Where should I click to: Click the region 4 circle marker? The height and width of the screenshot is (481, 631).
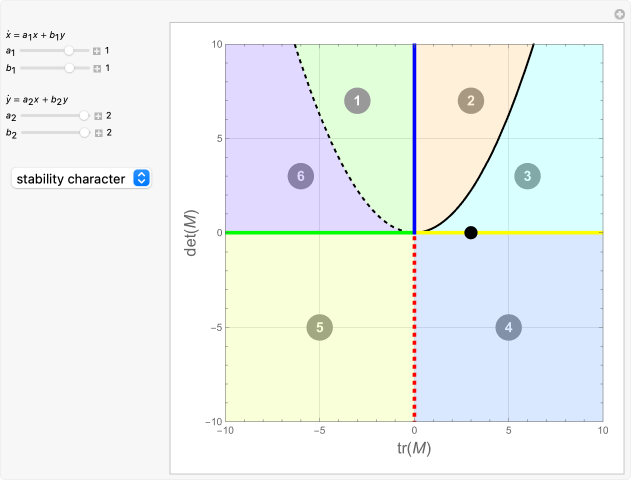(x=508, y=327)
